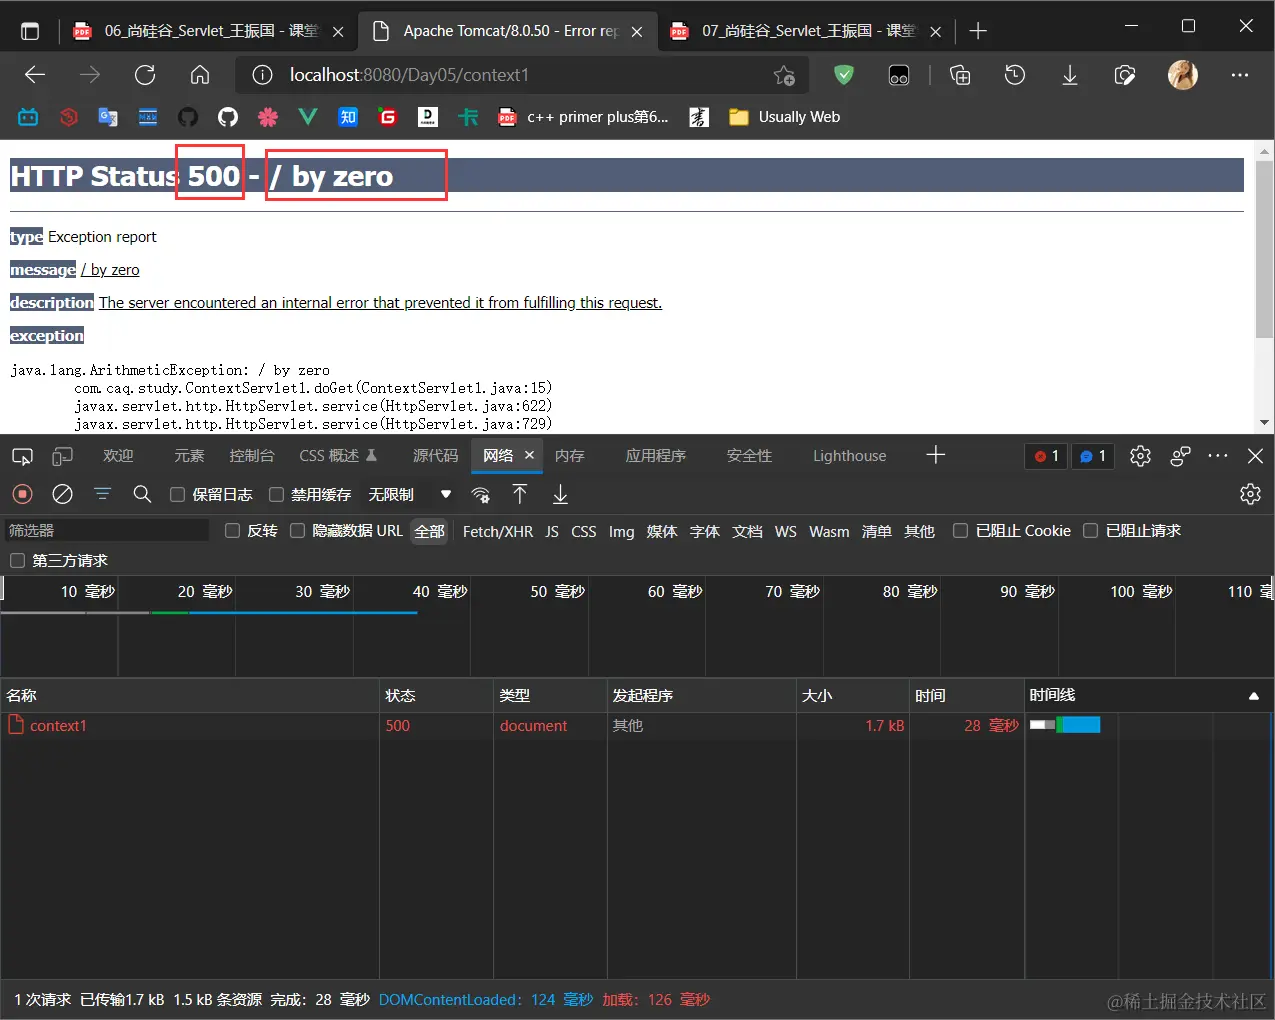The image size is (1275, 1020).
Task: Toggle device emulation in DevTools
Action: 63,456
